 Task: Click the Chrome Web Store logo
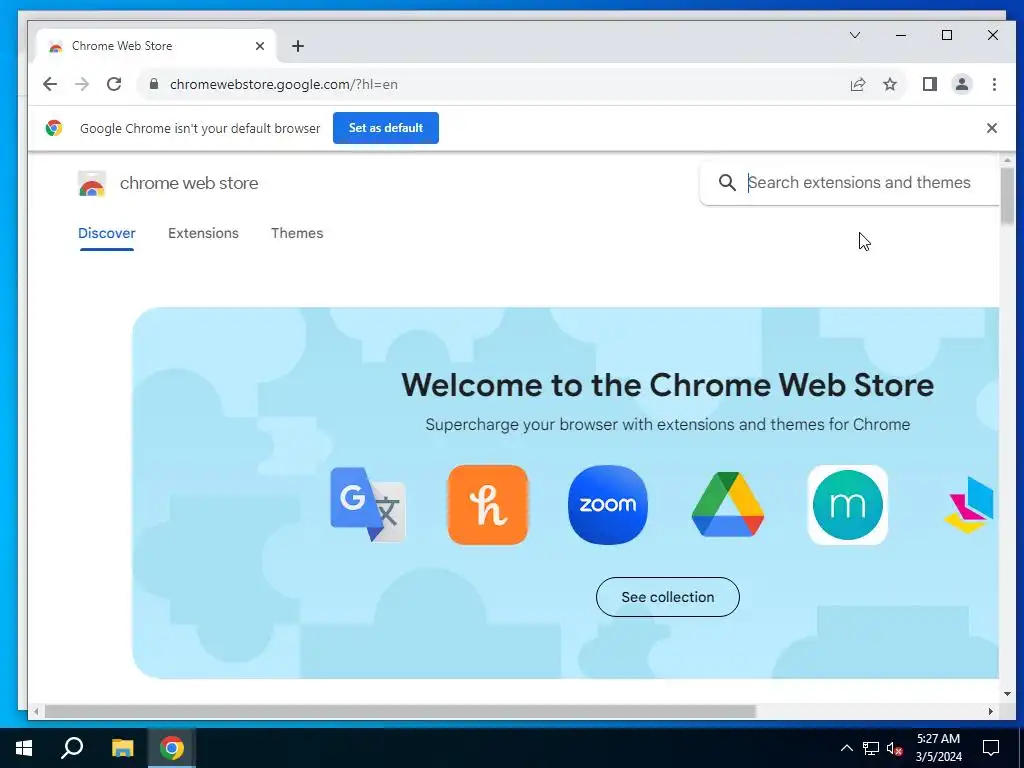(92, 184)
